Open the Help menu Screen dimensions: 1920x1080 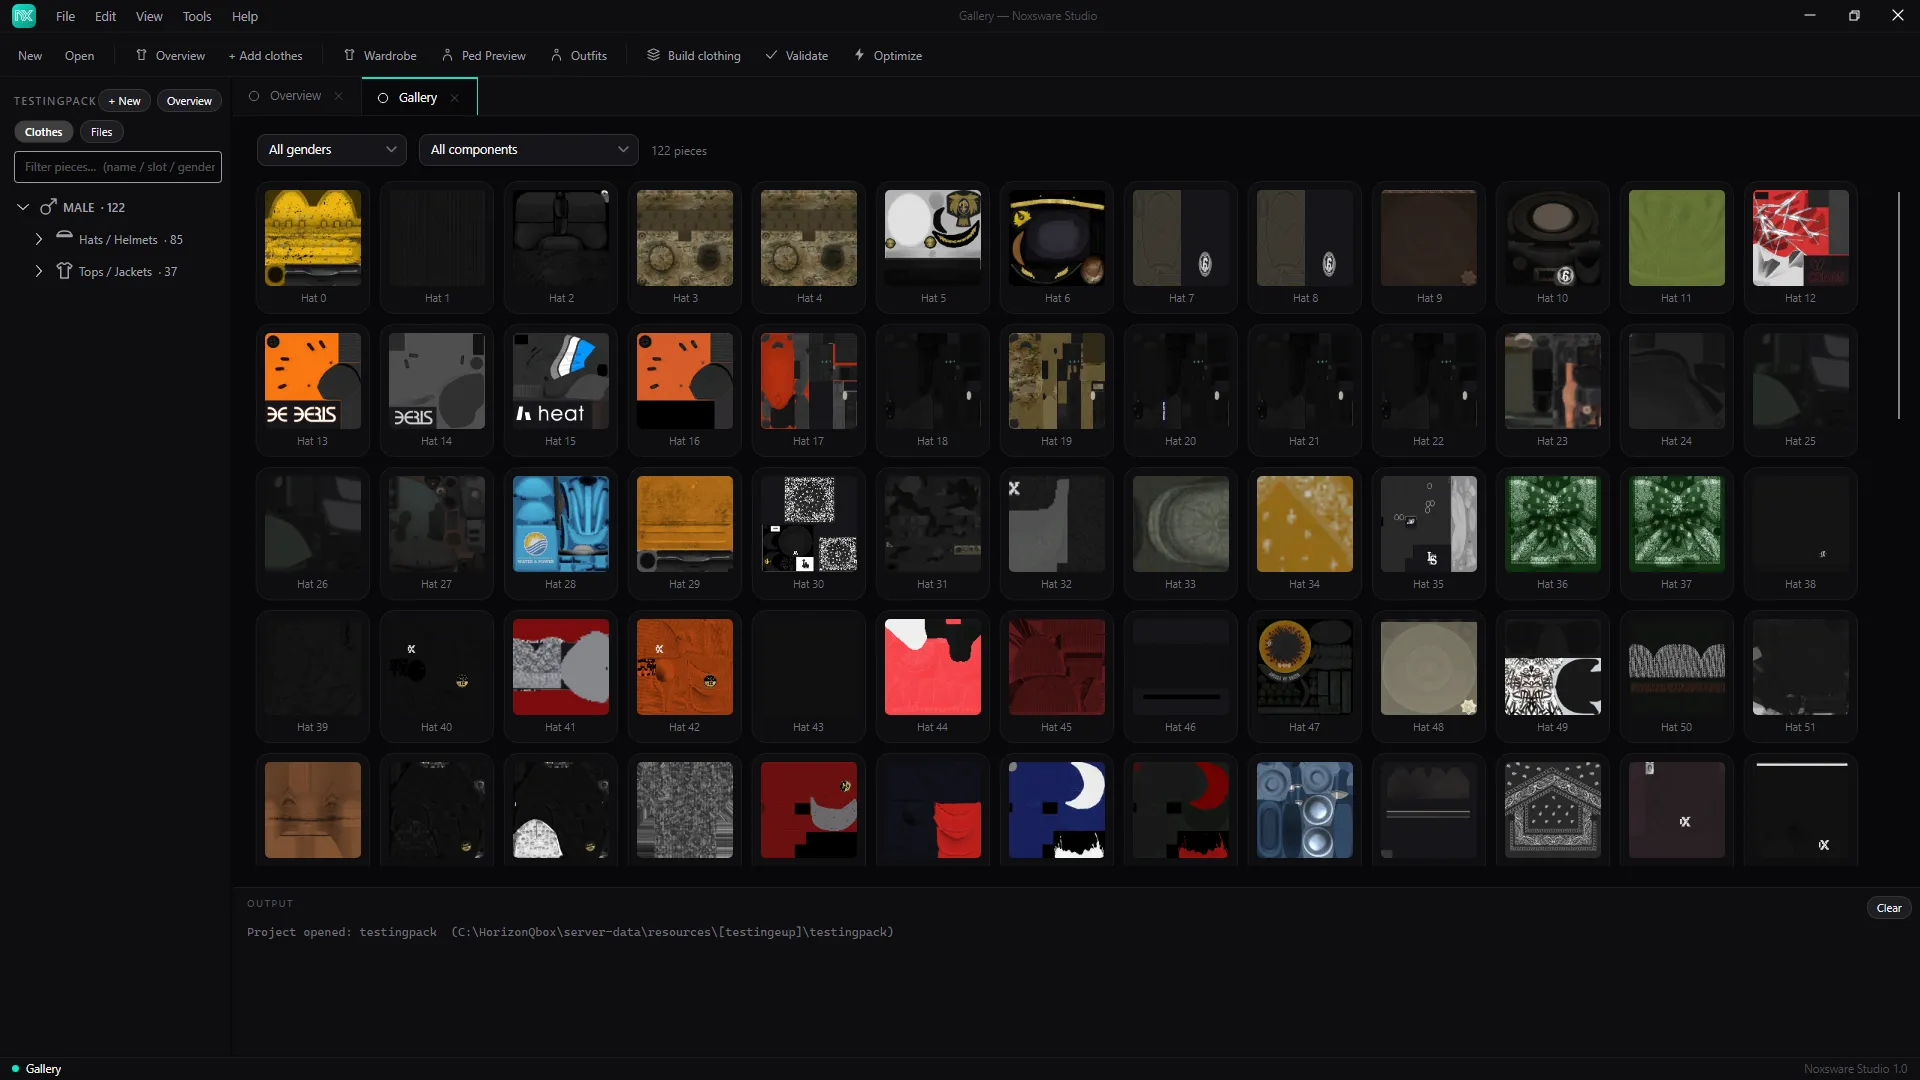pos(245,16)
